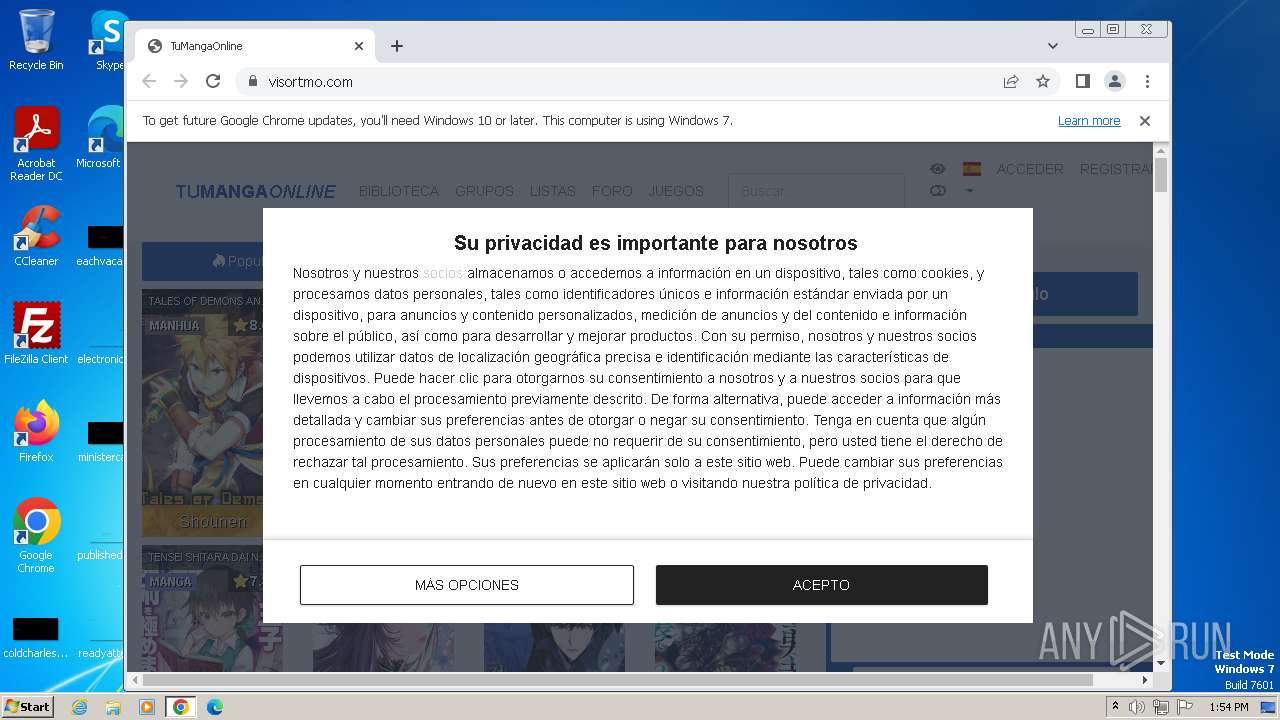Toggle the eye visibility icon in the header
The width and height of the screenshot is (1280, 720).
point(937,169)
